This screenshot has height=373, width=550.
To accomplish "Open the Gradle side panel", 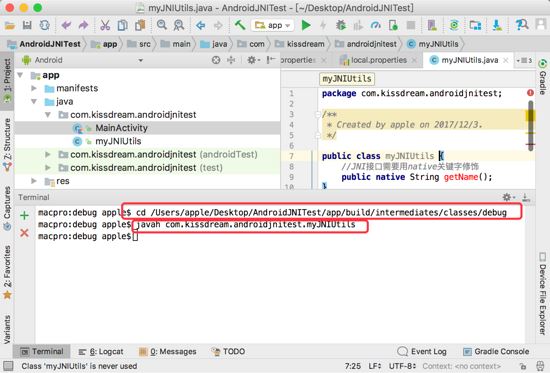I will coord(543,77).
